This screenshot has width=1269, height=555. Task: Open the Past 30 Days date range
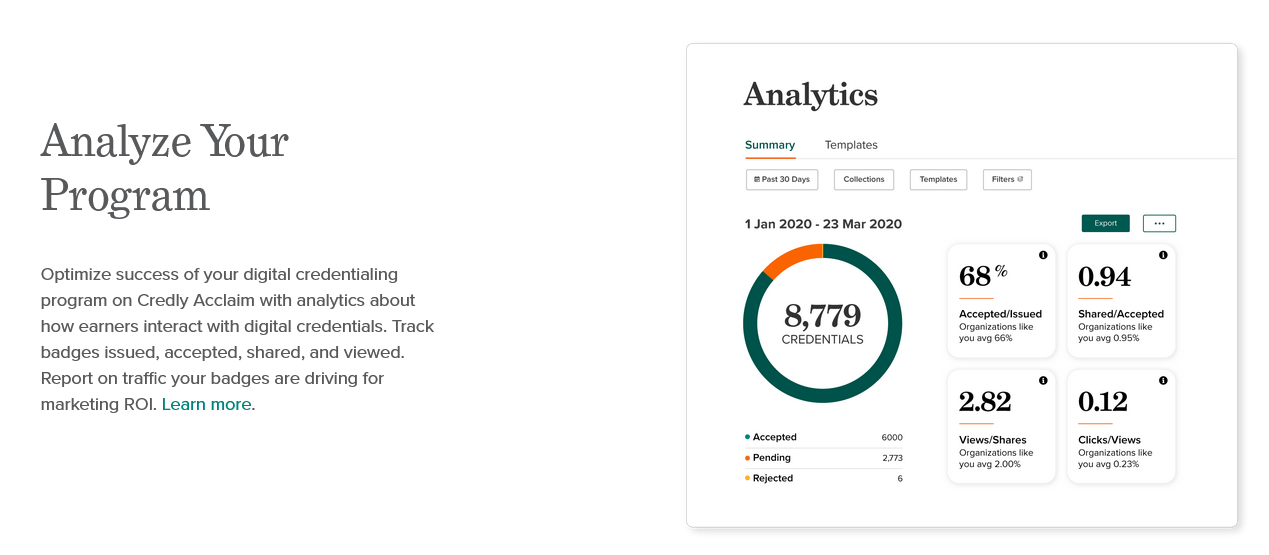782,180
